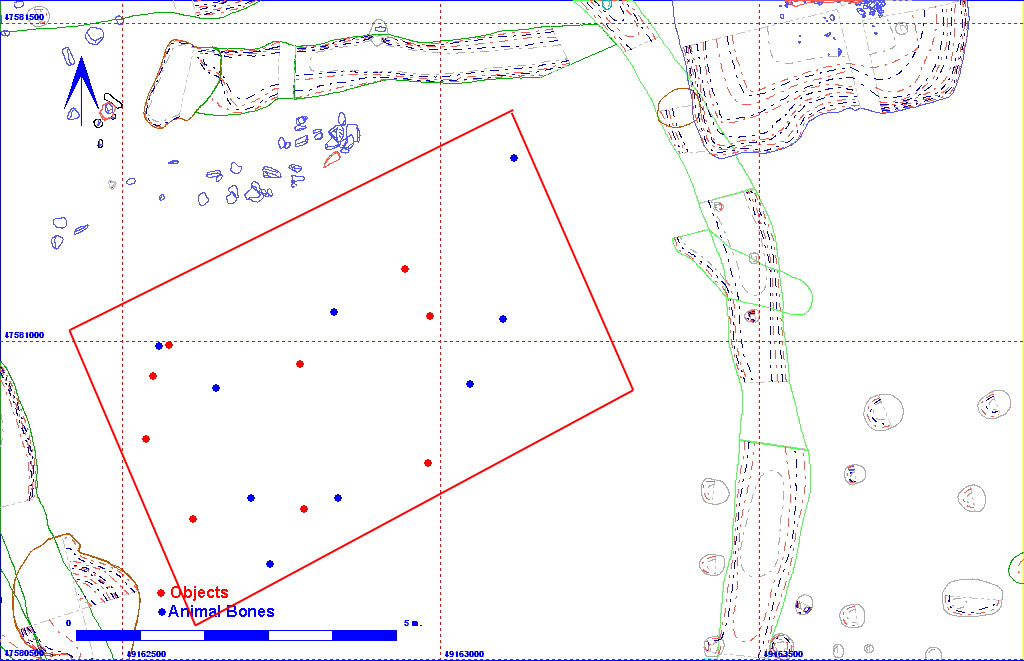Click the 5 m. scale label
This screenshot has width=1024, height=661.
(x=413, y=623)
